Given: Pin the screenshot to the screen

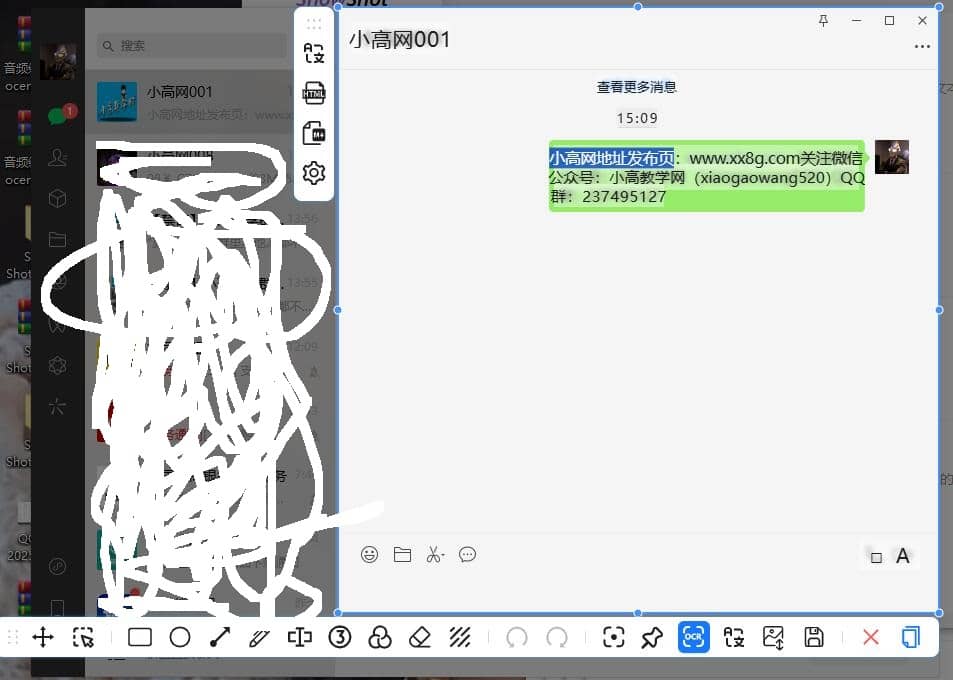Looking at the screenshot, I should 653,637.
